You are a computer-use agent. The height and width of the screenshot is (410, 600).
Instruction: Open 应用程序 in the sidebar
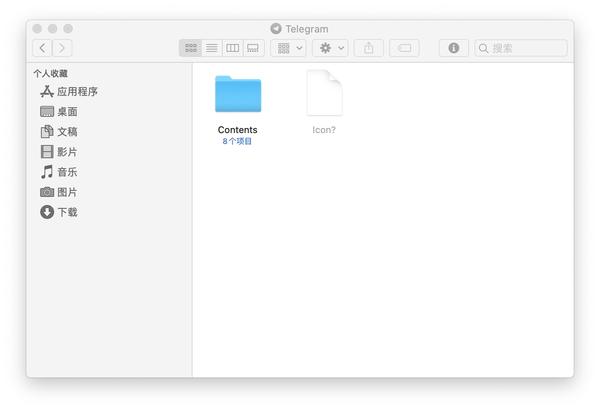(69, 91)
